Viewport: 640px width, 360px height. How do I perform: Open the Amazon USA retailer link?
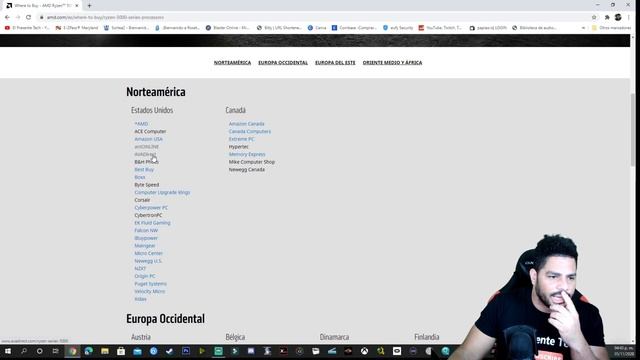coord(149,139)
